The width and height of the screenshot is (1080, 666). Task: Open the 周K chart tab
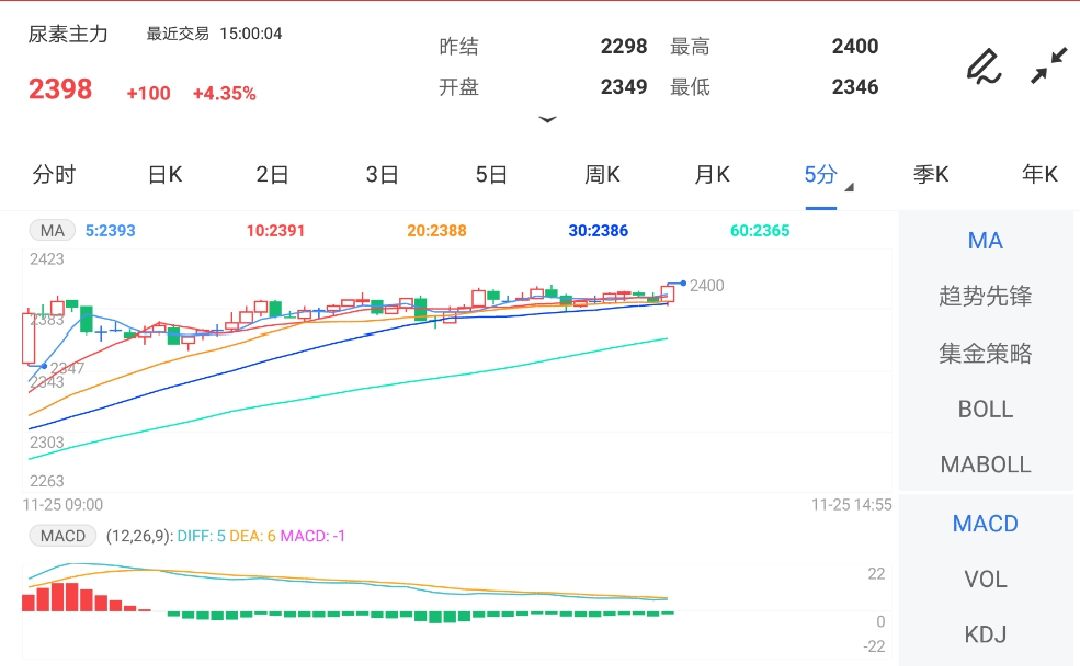[603, 174]
